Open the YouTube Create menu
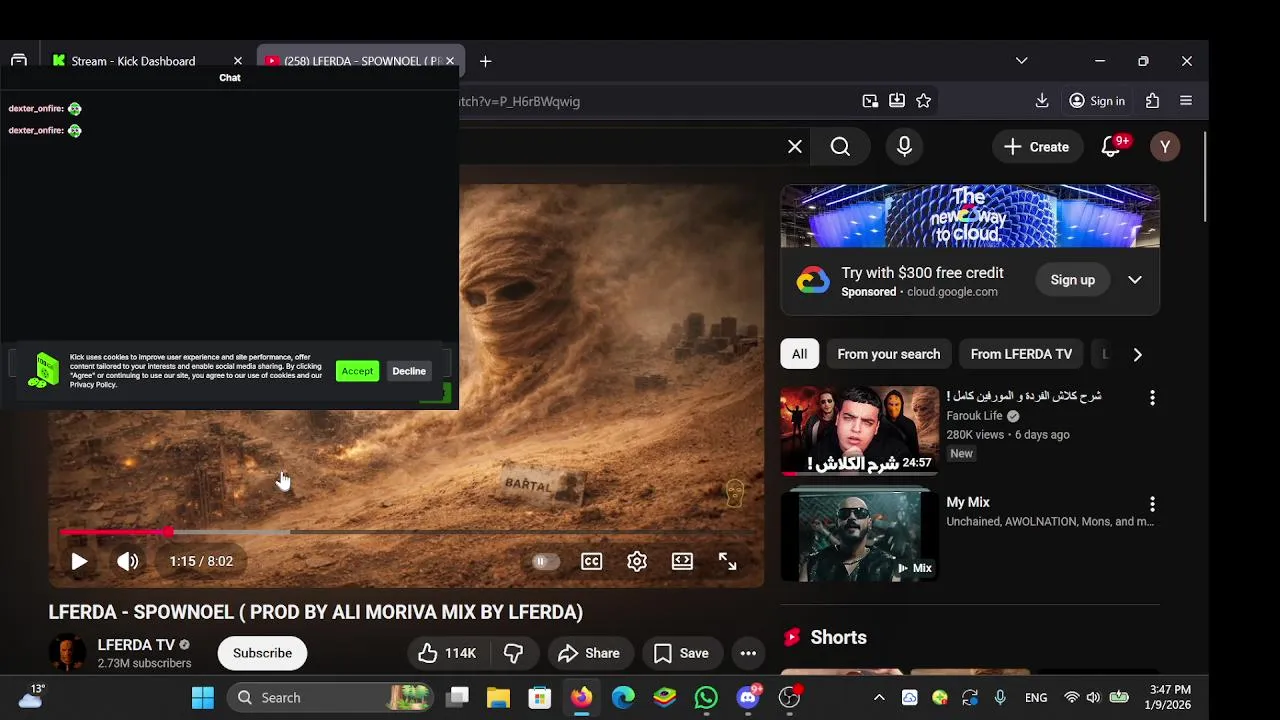This screenshot has width=1280, height=720. (x=1037, y=147)
